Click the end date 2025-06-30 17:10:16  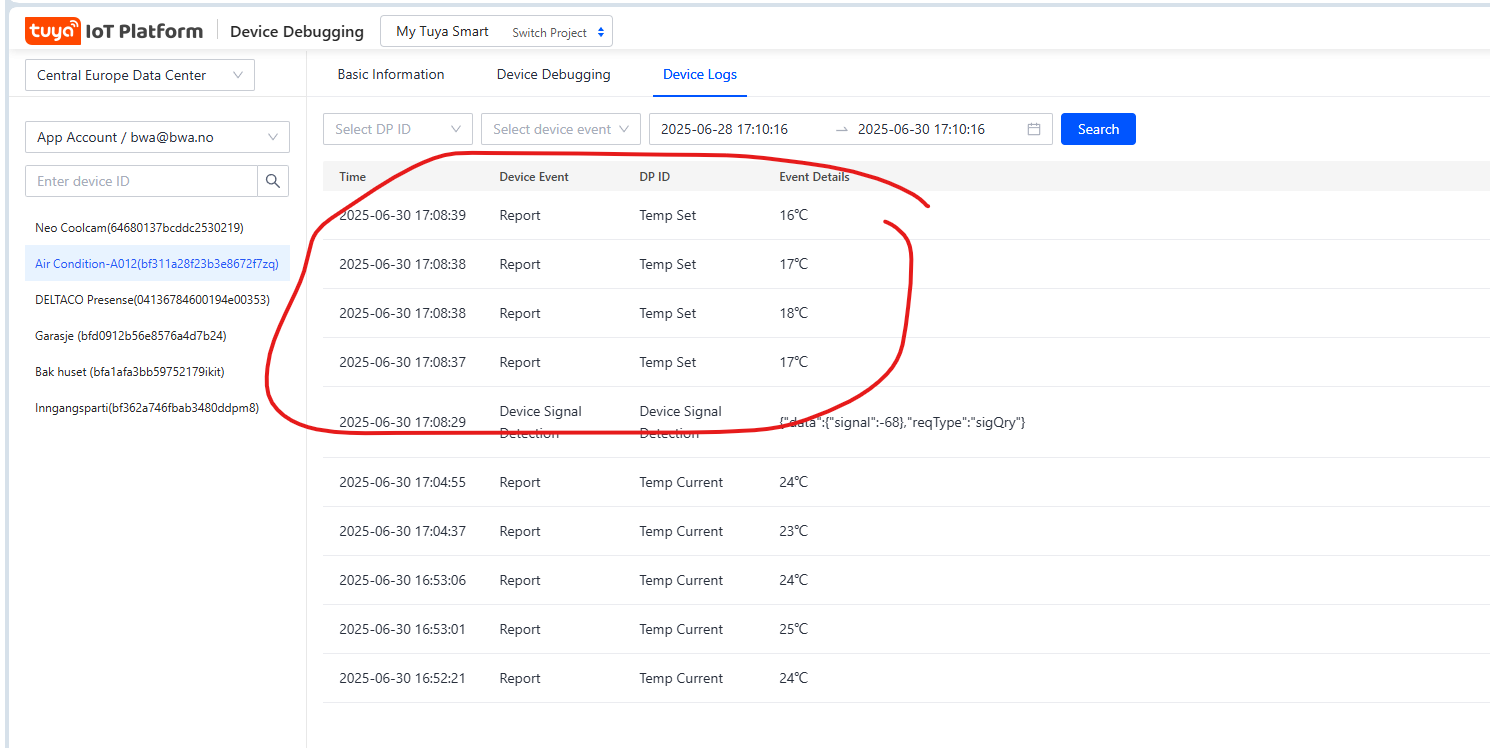(x=922, y=129)
